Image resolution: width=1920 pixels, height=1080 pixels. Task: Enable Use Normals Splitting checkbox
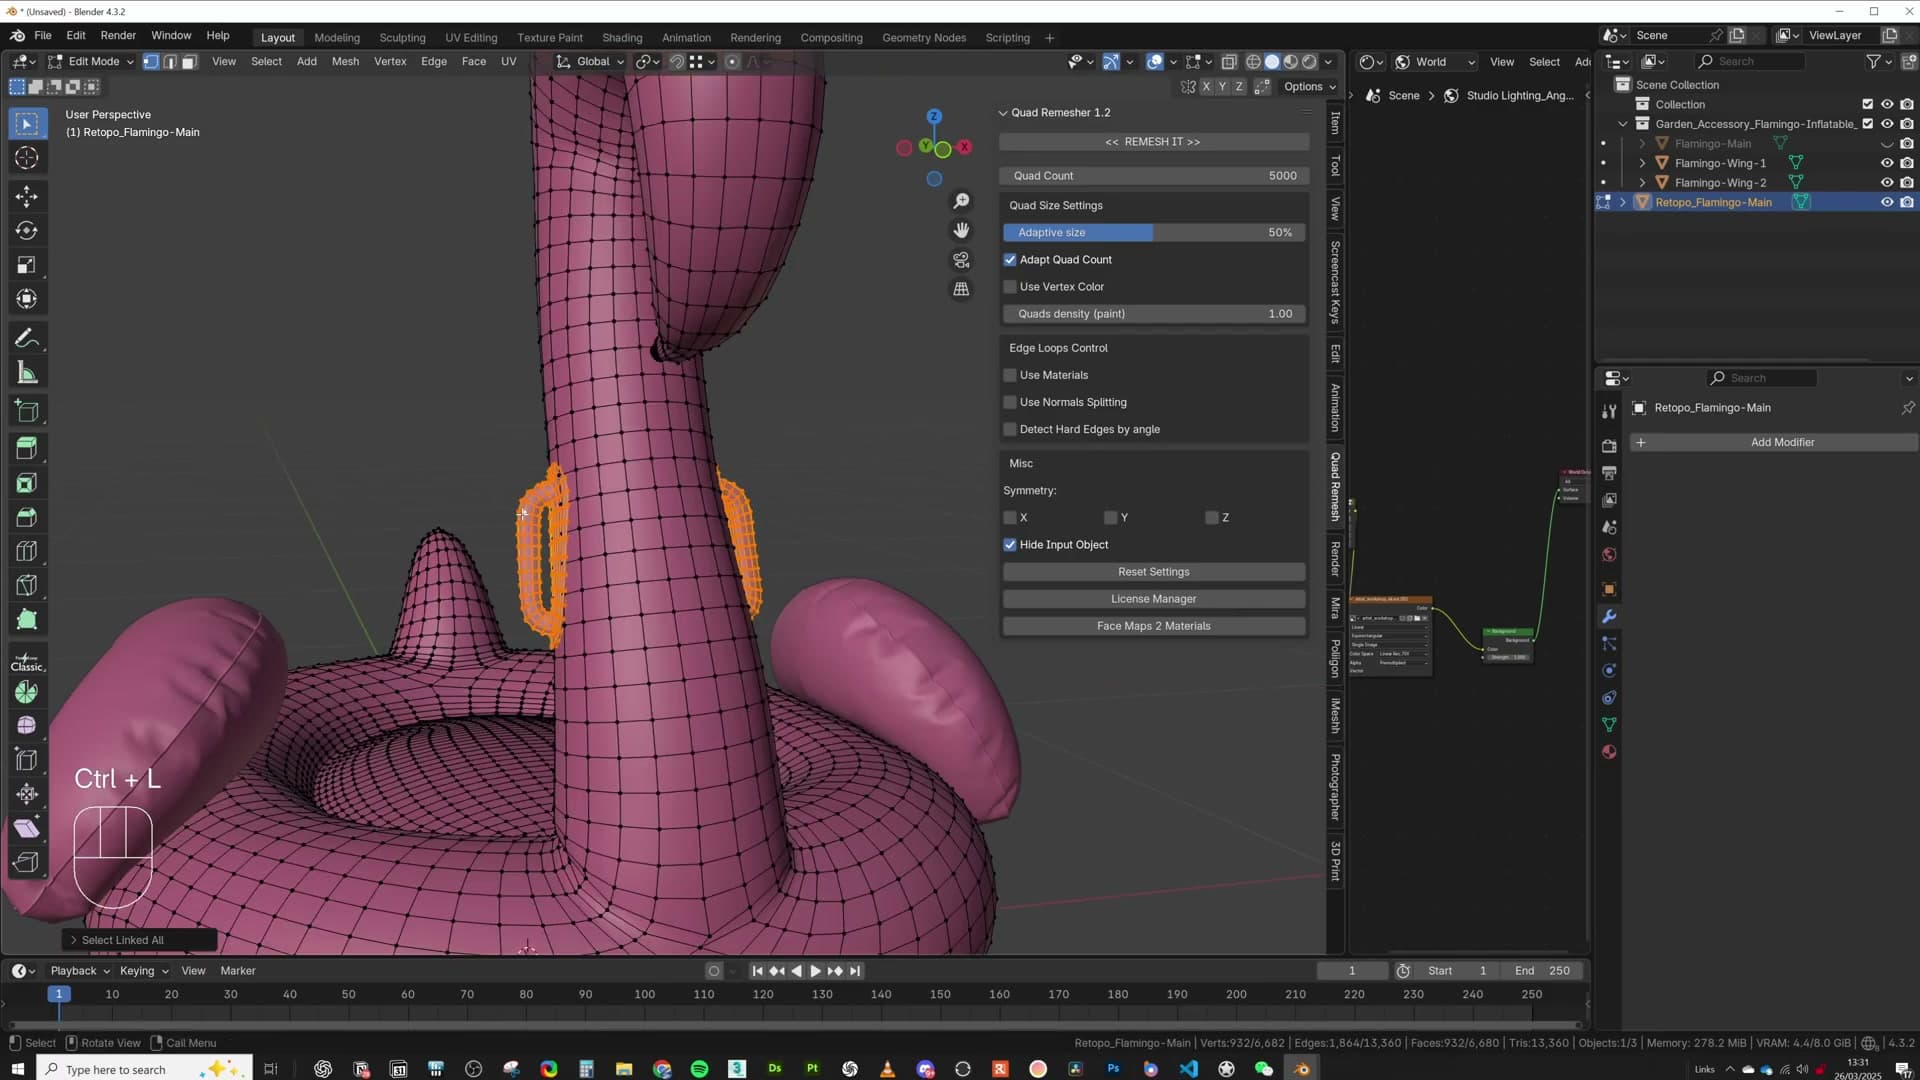pyautogui.click(x=1010, y=402)
